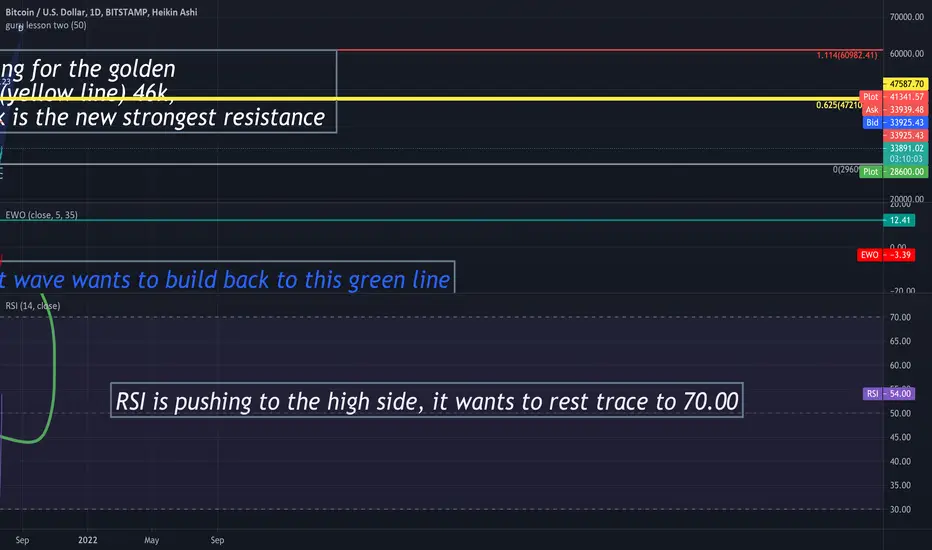Open the EWO (close, 5, 35) indicator legend
This screenshot has height=550, width=932.
coord(42,215)
